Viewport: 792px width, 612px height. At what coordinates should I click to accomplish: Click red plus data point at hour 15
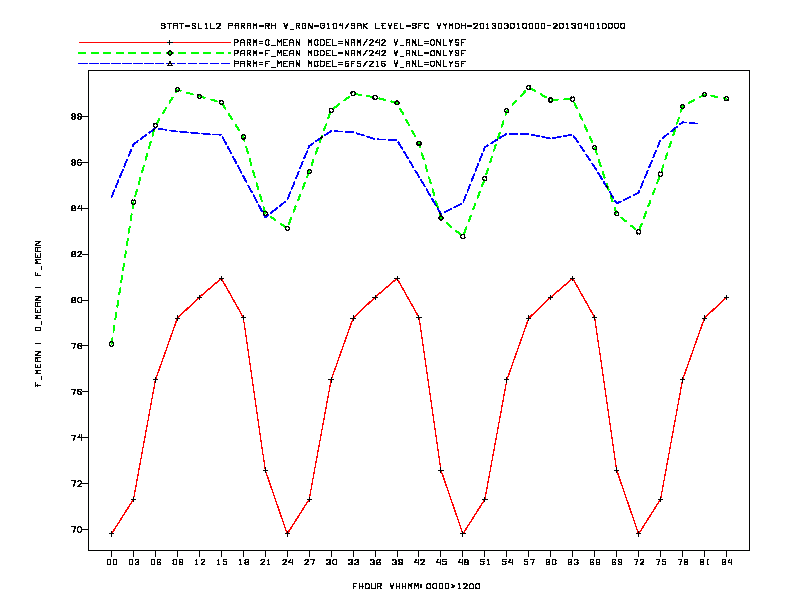221,279
